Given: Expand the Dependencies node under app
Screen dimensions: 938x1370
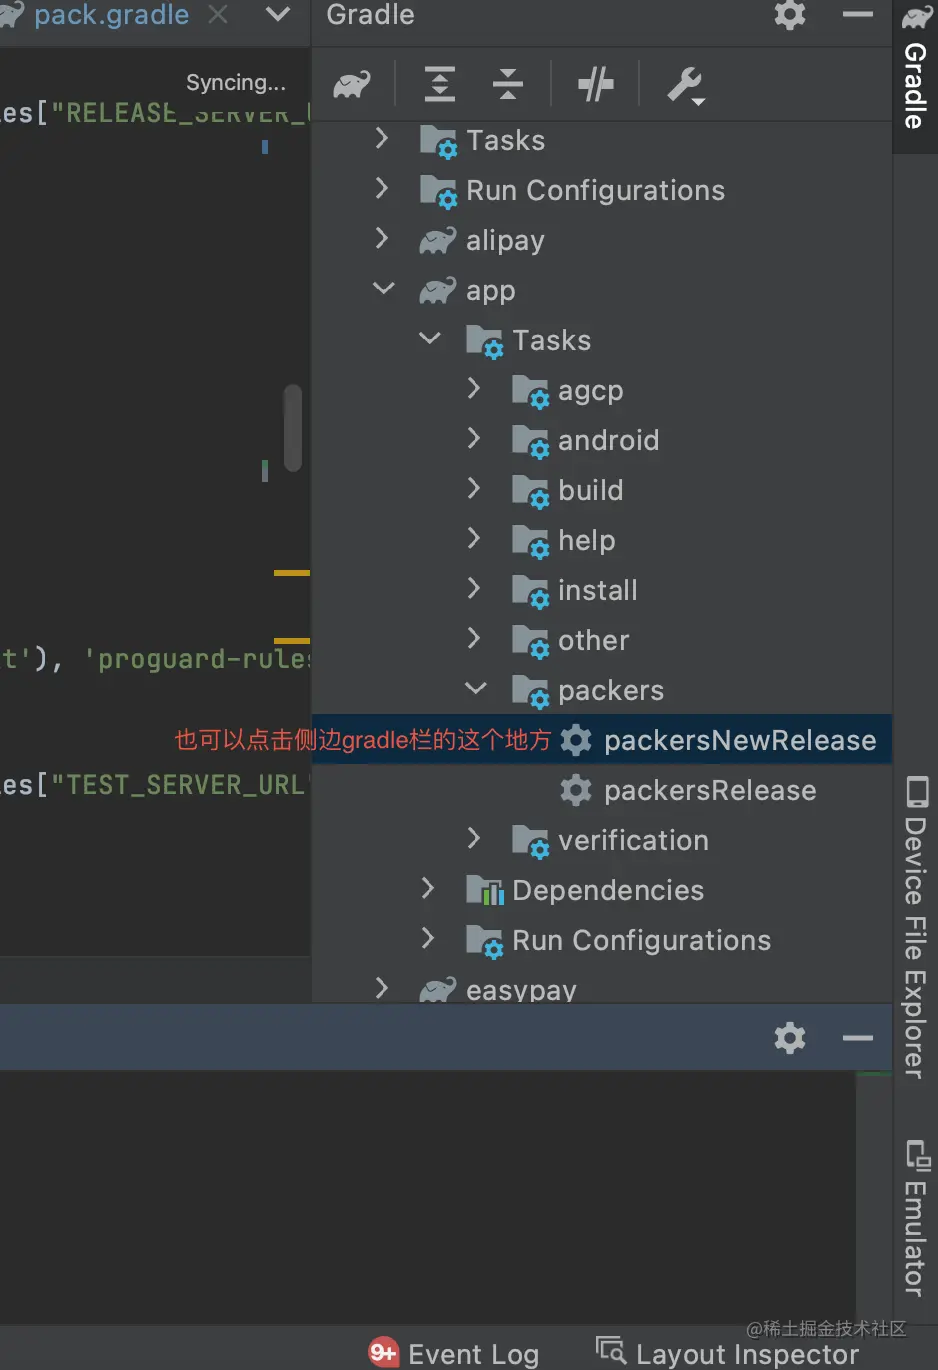Looking at the screenshot, I should coord(427,888).
